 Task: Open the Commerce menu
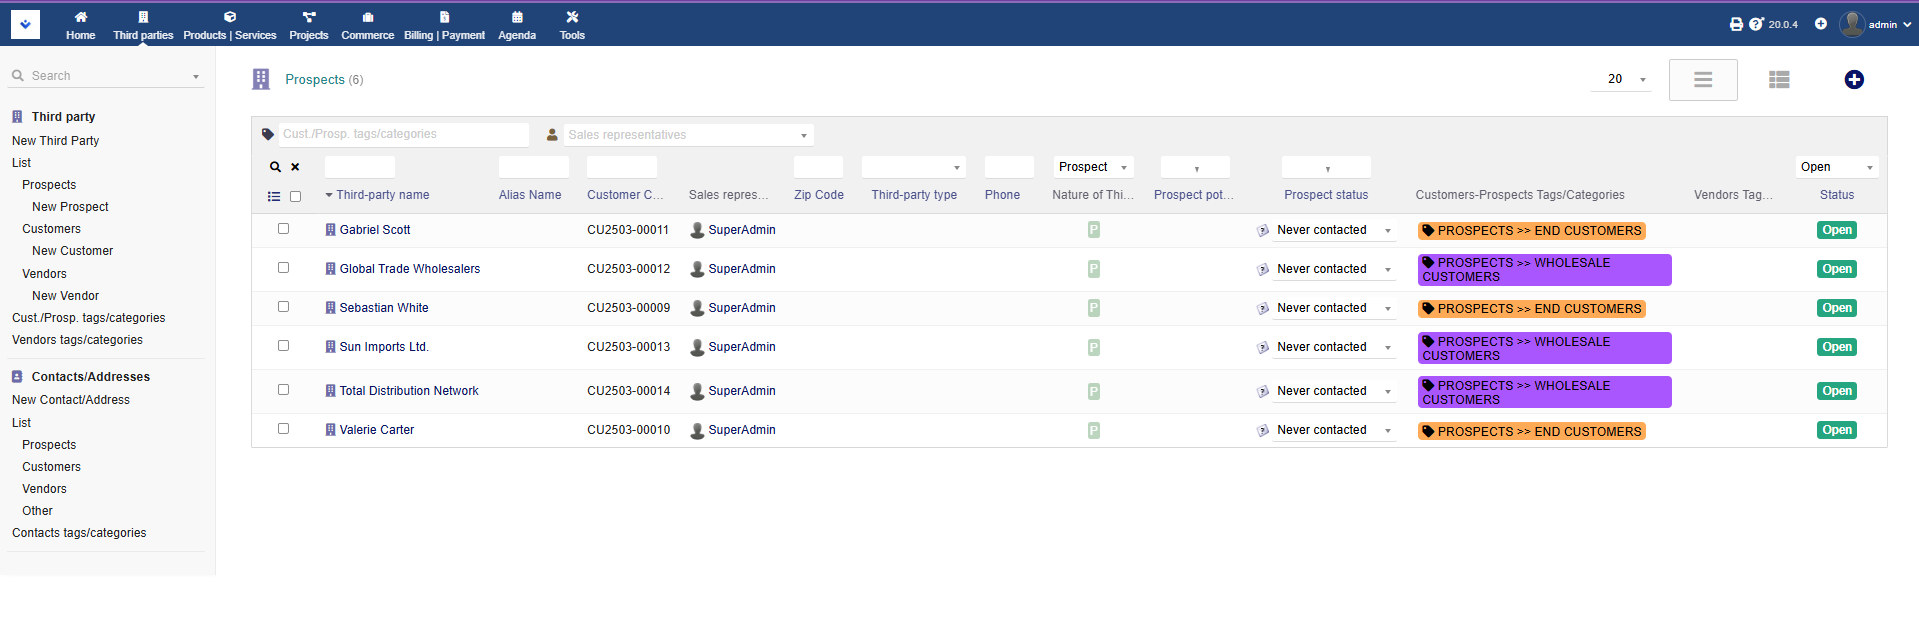coord(367,25)
